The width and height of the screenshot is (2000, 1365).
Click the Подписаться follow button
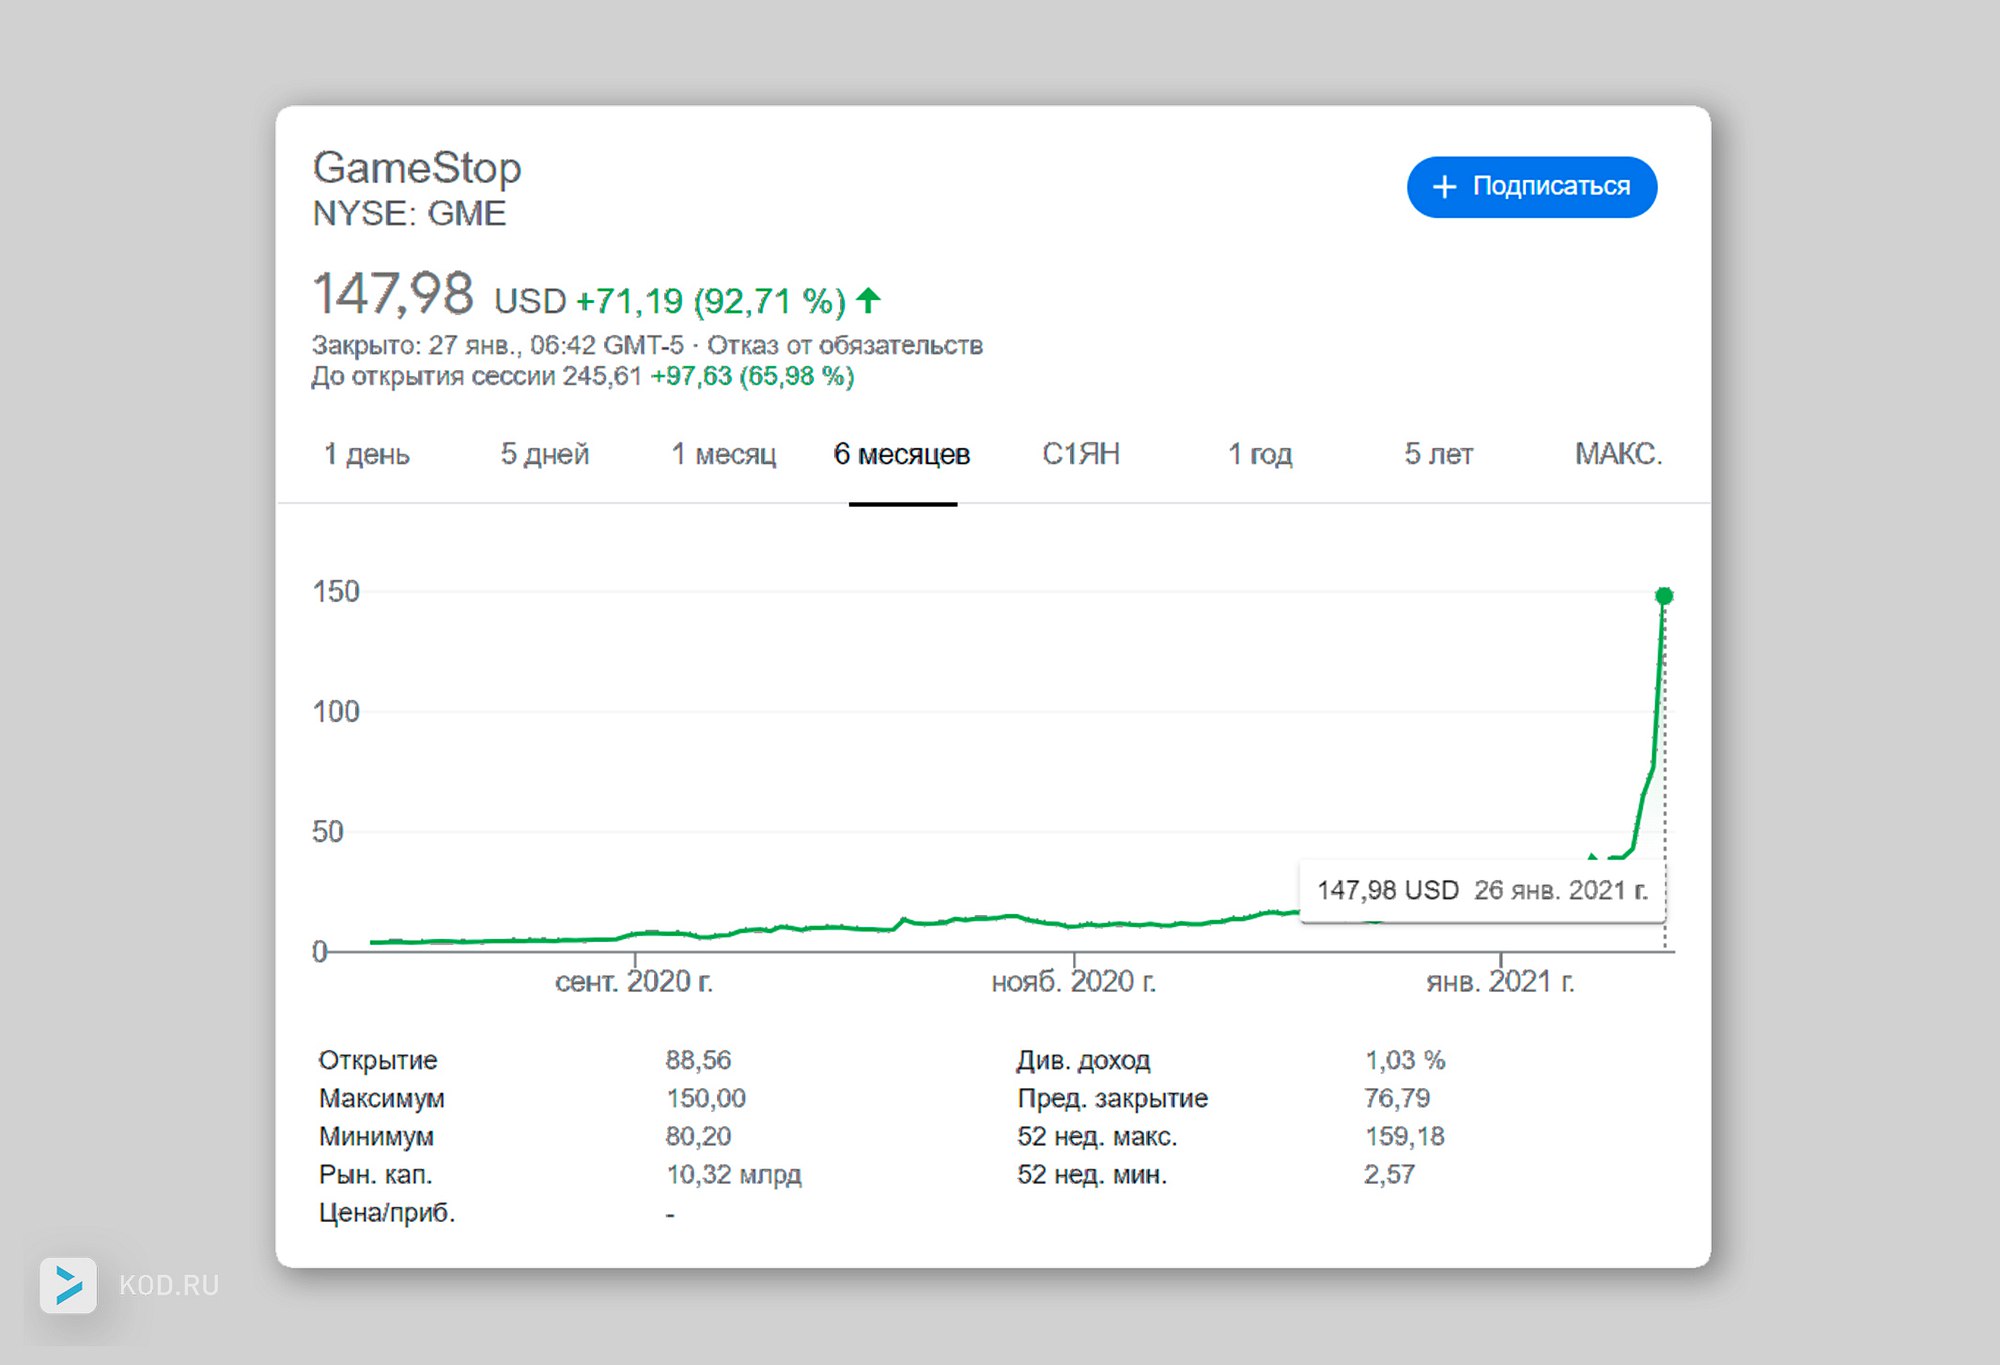tap(1531, 187)
